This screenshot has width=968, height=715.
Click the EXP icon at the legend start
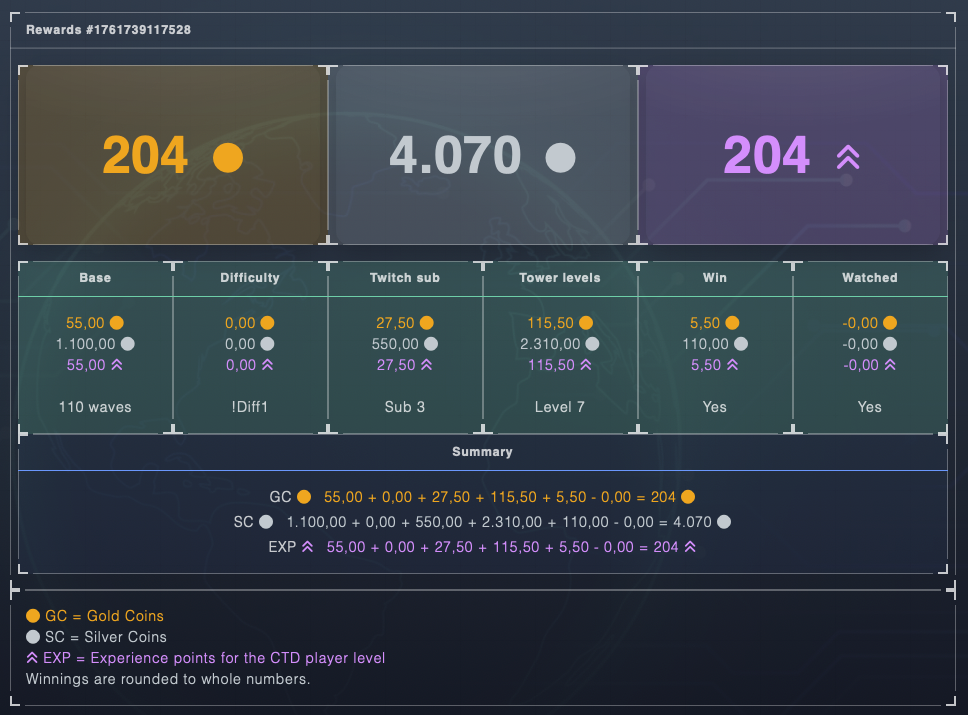point(33,658)
